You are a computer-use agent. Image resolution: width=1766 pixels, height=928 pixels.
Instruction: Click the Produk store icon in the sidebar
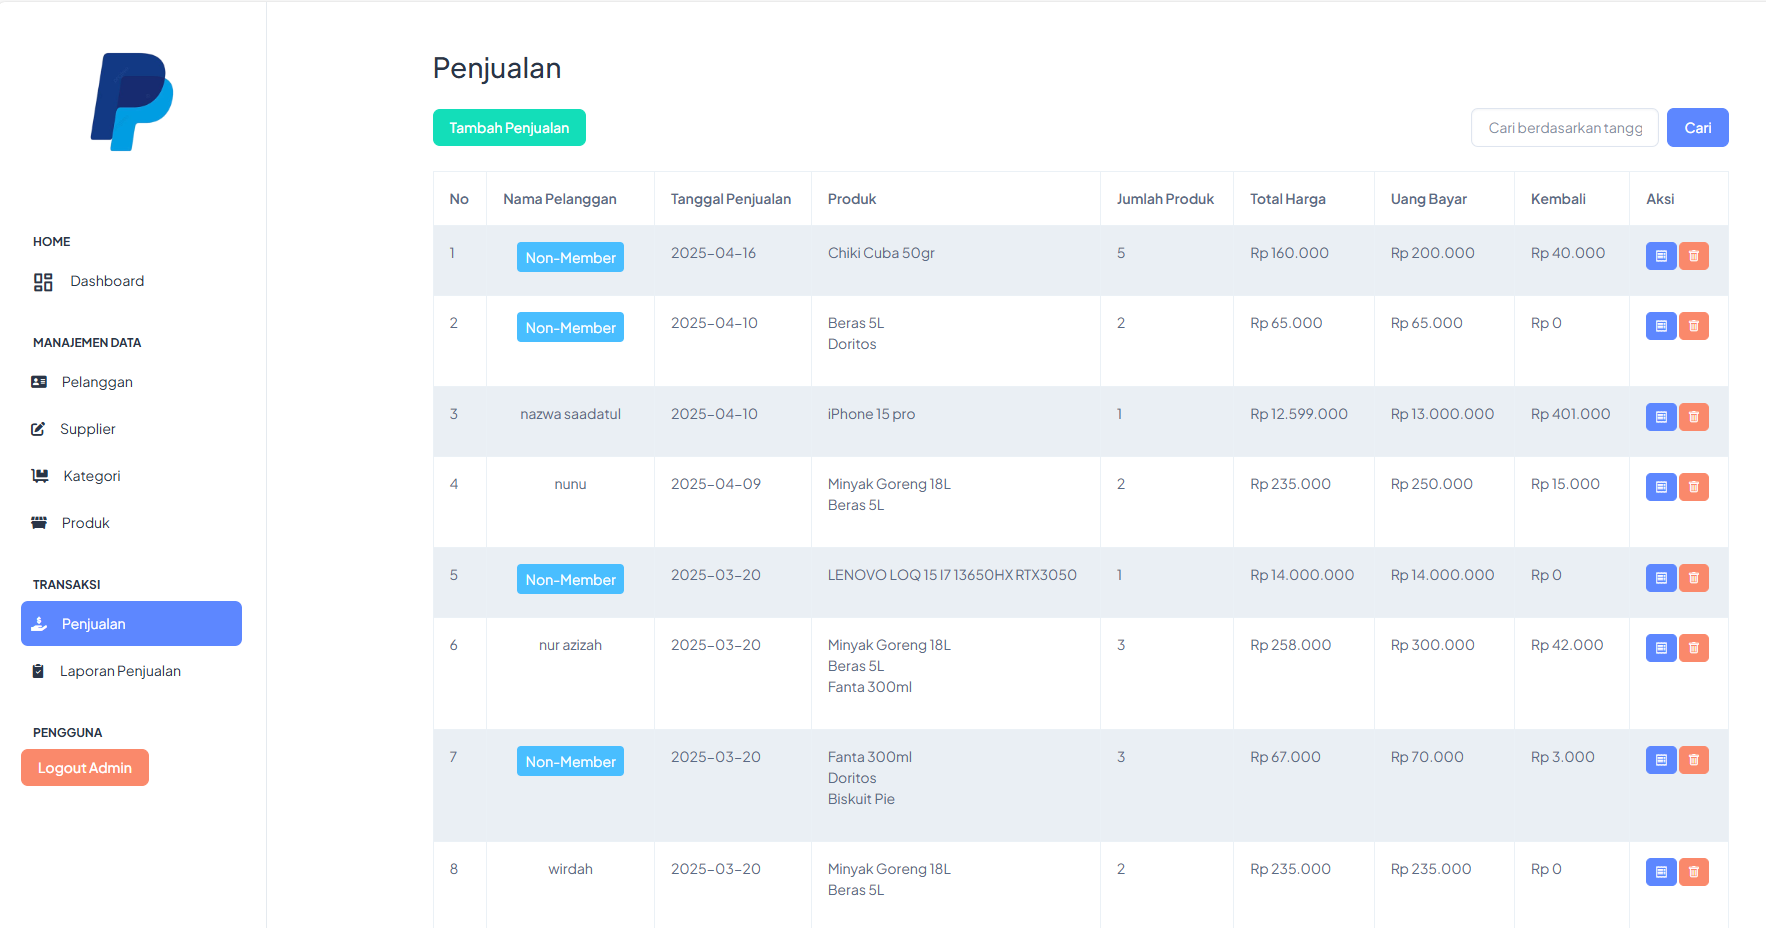click(x=39, y=523)
